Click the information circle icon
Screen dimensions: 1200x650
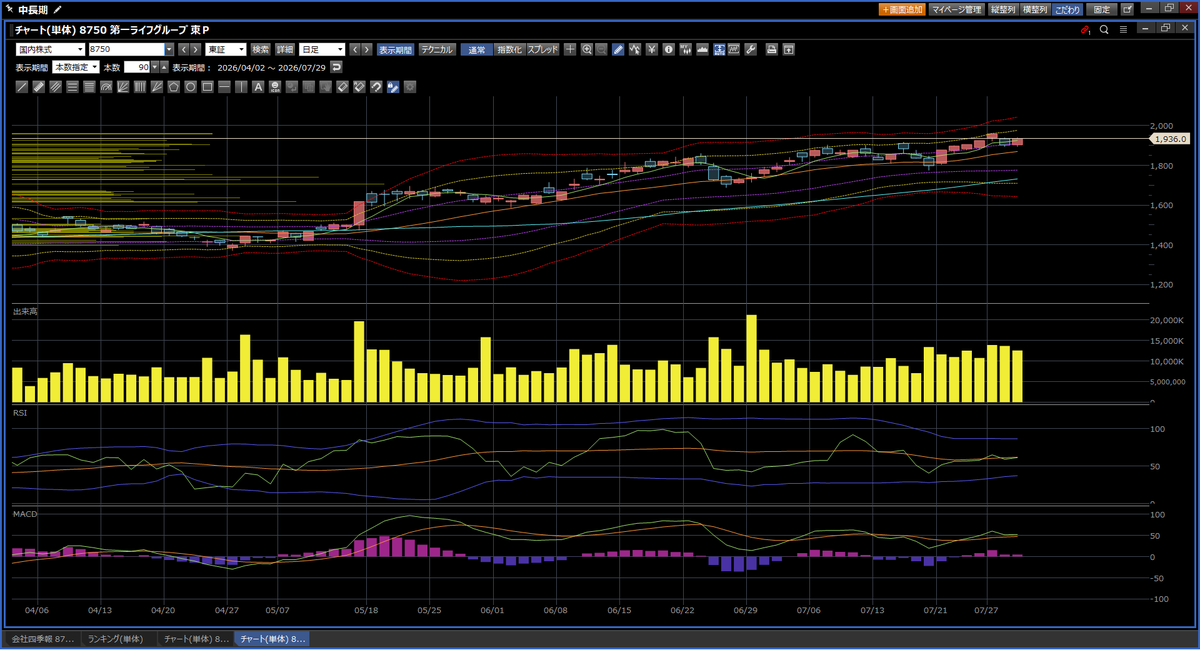click(668, 49)
